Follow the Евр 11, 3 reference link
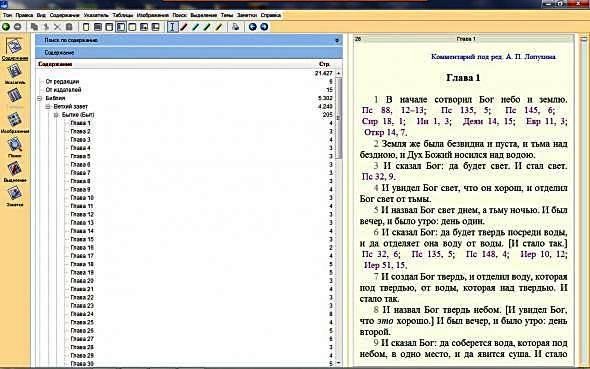590x369 pixels. 546,121
